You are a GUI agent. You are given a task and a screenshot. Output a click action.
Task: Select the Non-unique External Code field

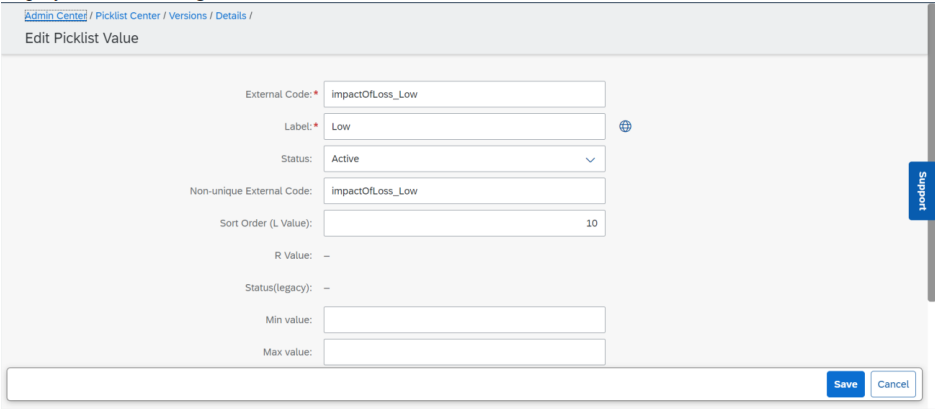[465, 191]
